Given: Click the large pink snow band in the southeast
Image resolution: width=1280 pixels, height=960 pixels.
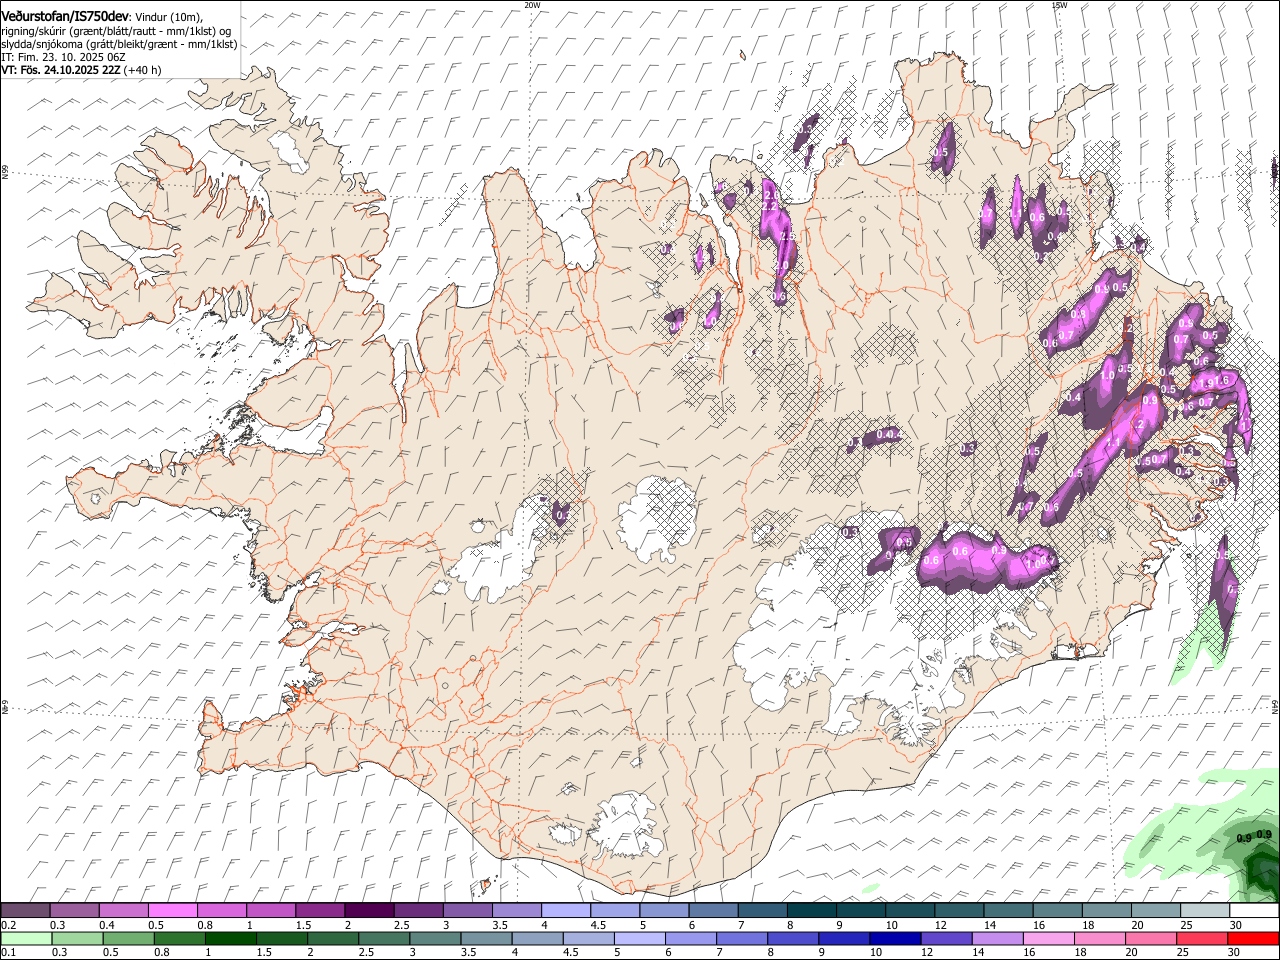Looking at the screenshot, I should tap(985, 562).
